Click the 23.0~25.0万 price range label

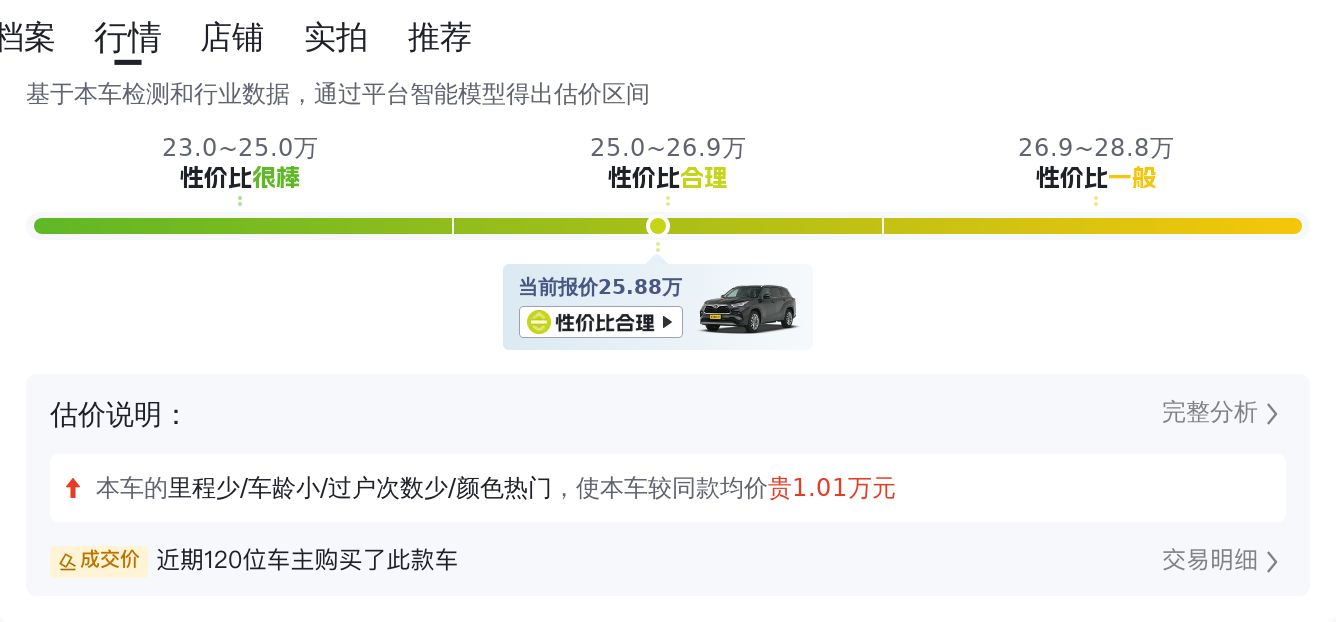(x=240, y=148)
